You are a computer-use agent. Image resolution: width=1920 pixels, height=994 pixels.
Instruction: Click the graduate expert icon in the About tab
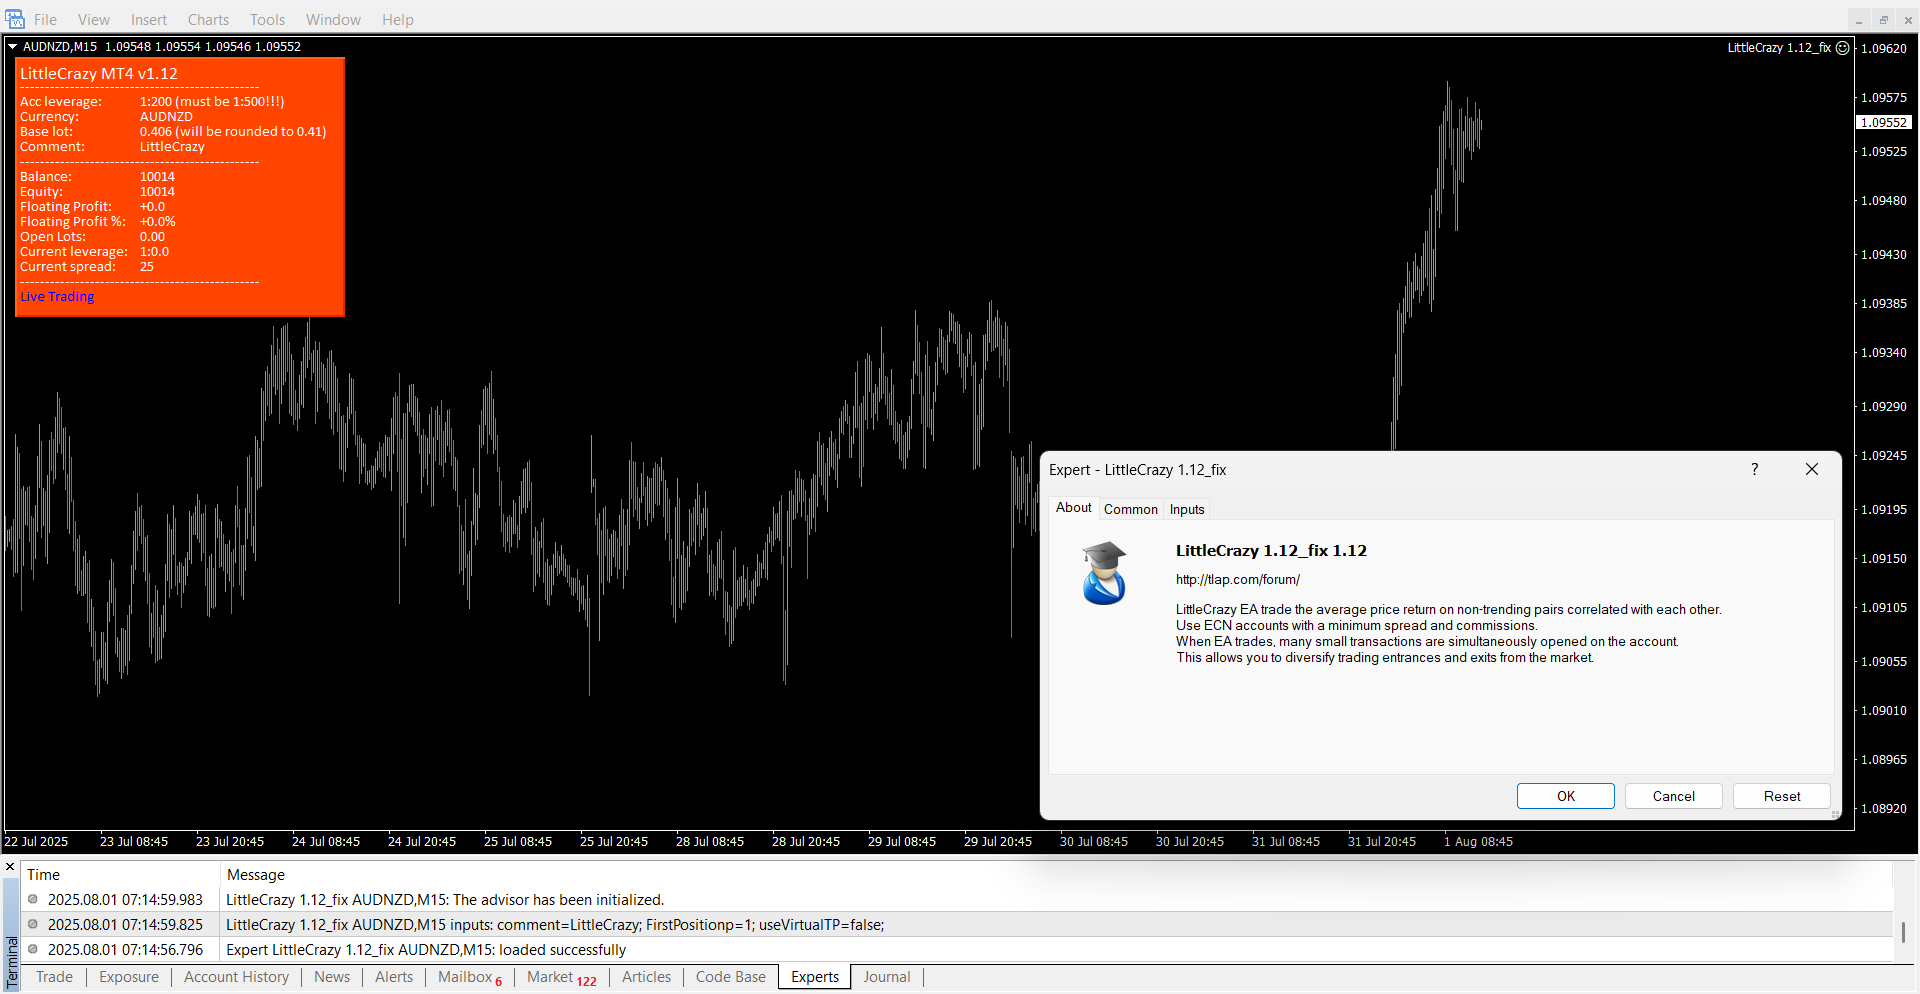1104,574
